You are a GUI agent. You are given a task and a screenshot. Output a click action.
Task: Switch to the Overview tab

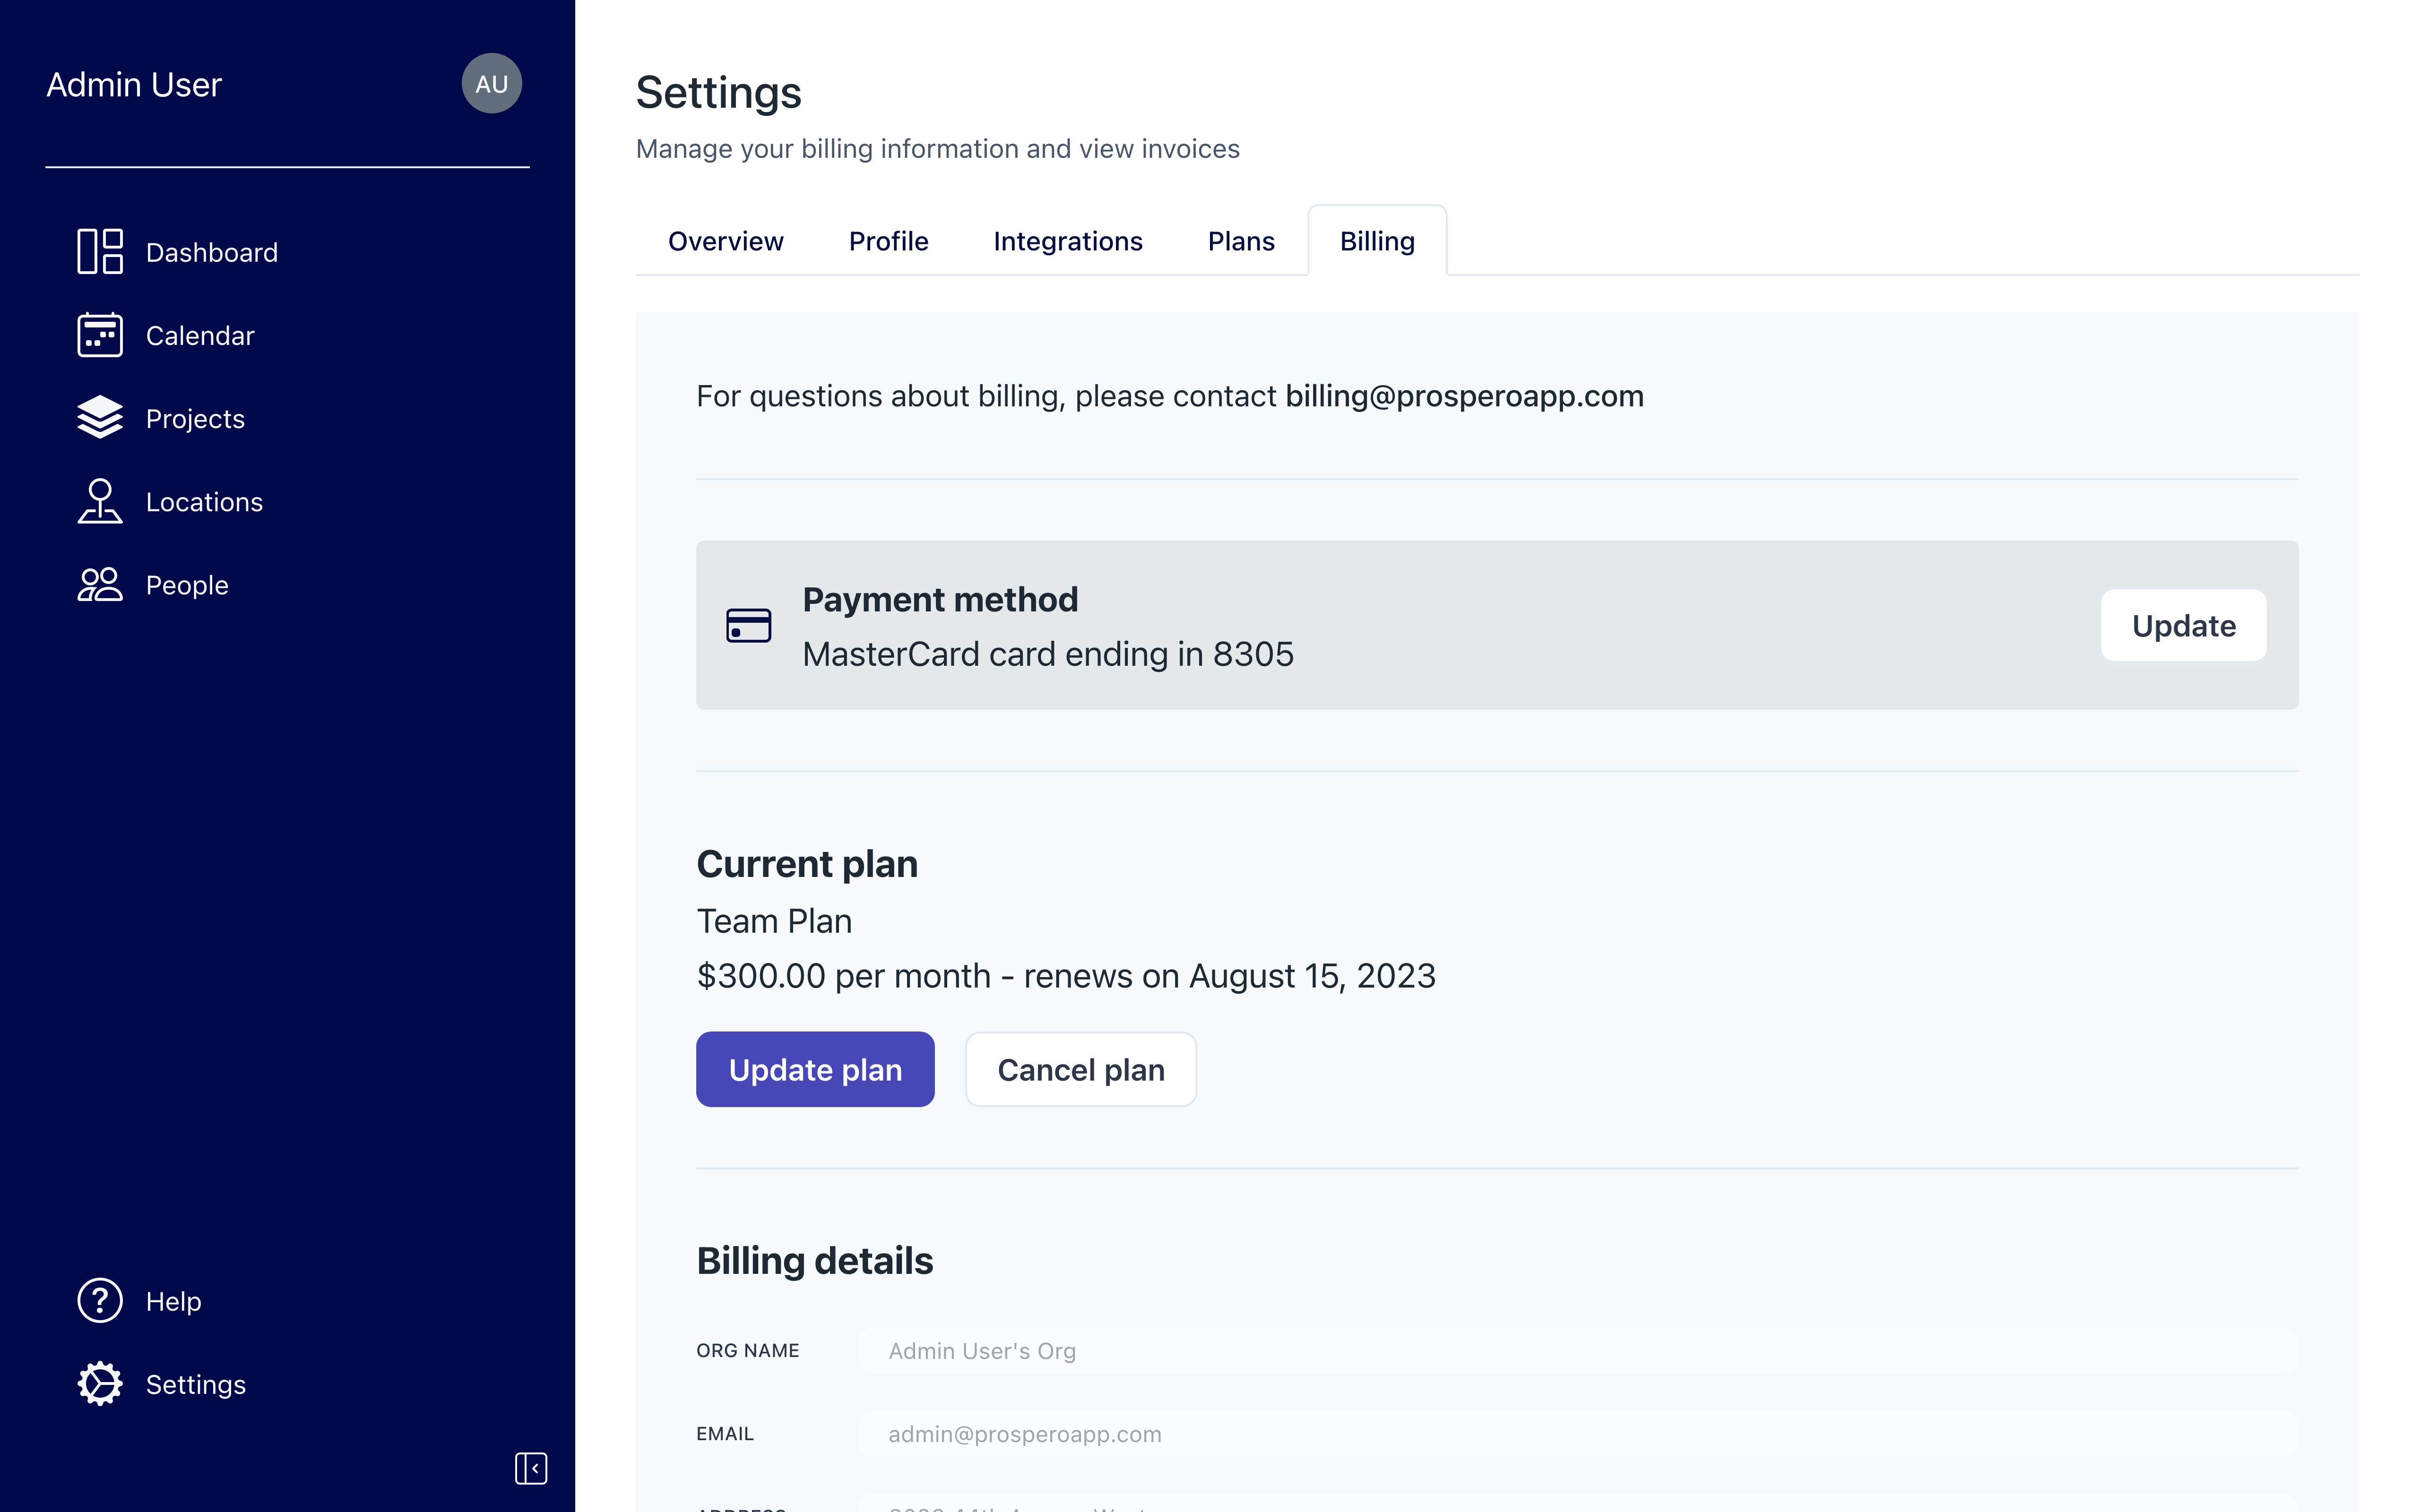click(x=725, y=241)
